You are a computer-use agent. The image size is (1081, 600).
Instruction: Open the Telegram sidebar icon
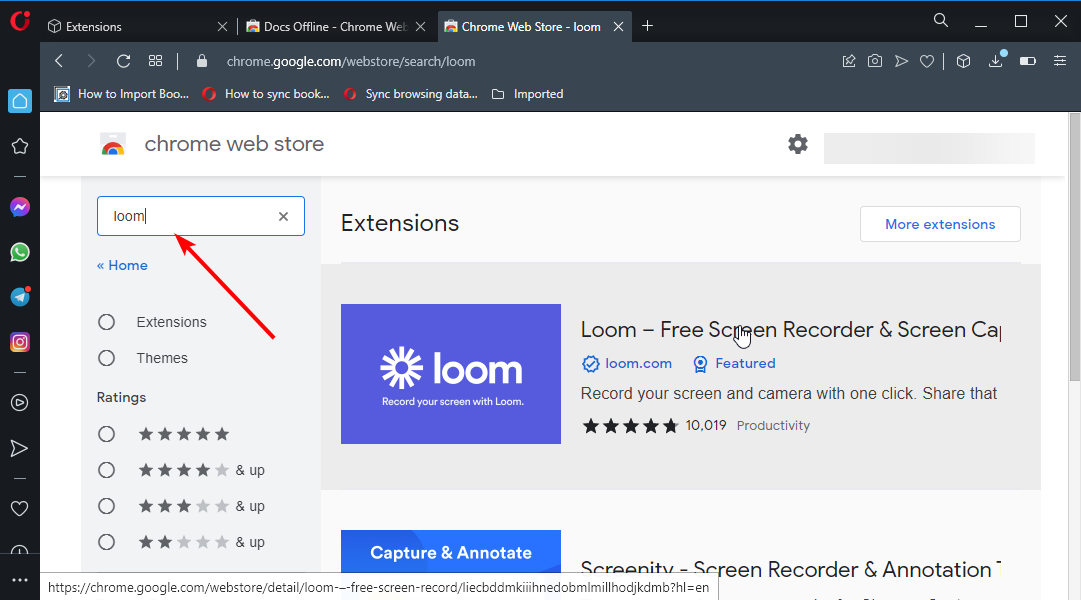coord(20,297)
